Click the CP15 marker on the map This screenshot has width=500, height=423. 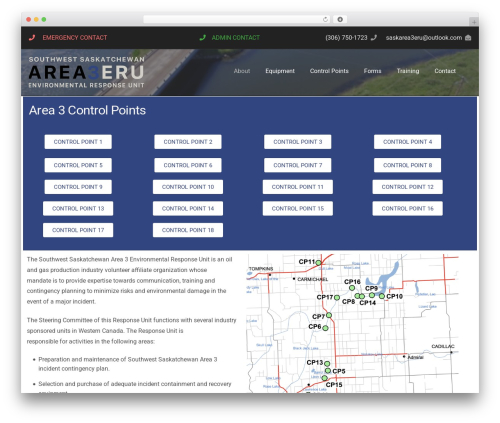point(324,378)
